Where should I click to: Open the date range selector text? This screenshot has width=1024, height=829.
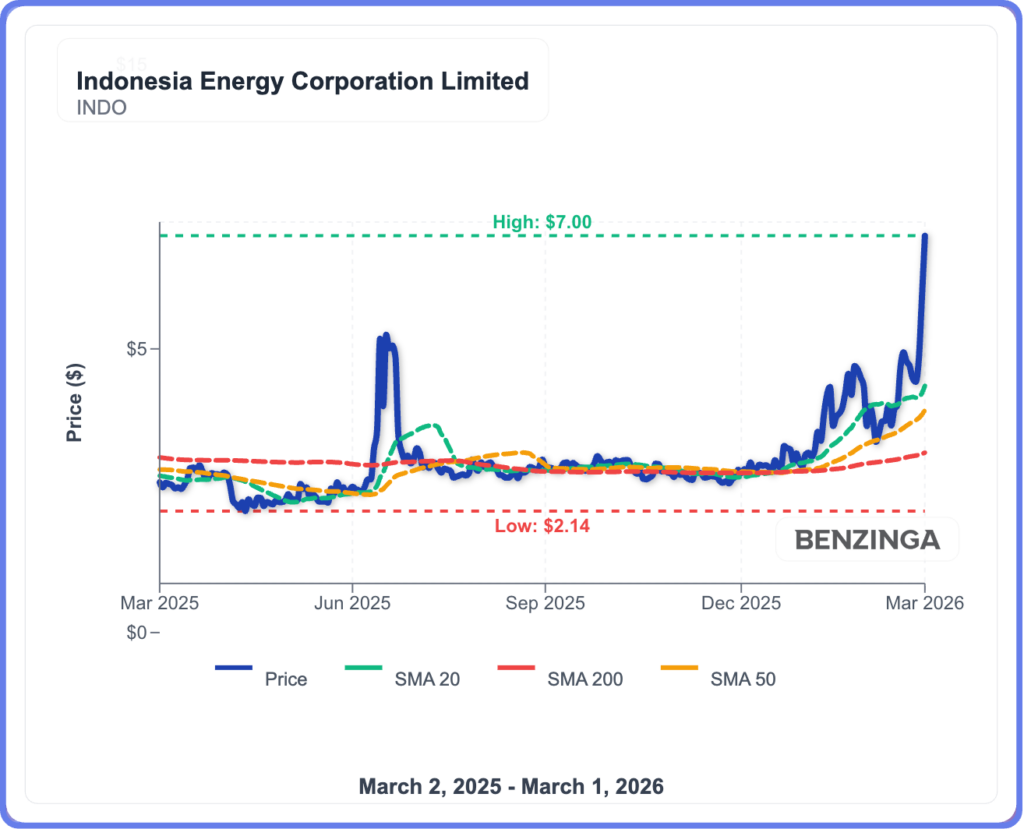point(512,786)
